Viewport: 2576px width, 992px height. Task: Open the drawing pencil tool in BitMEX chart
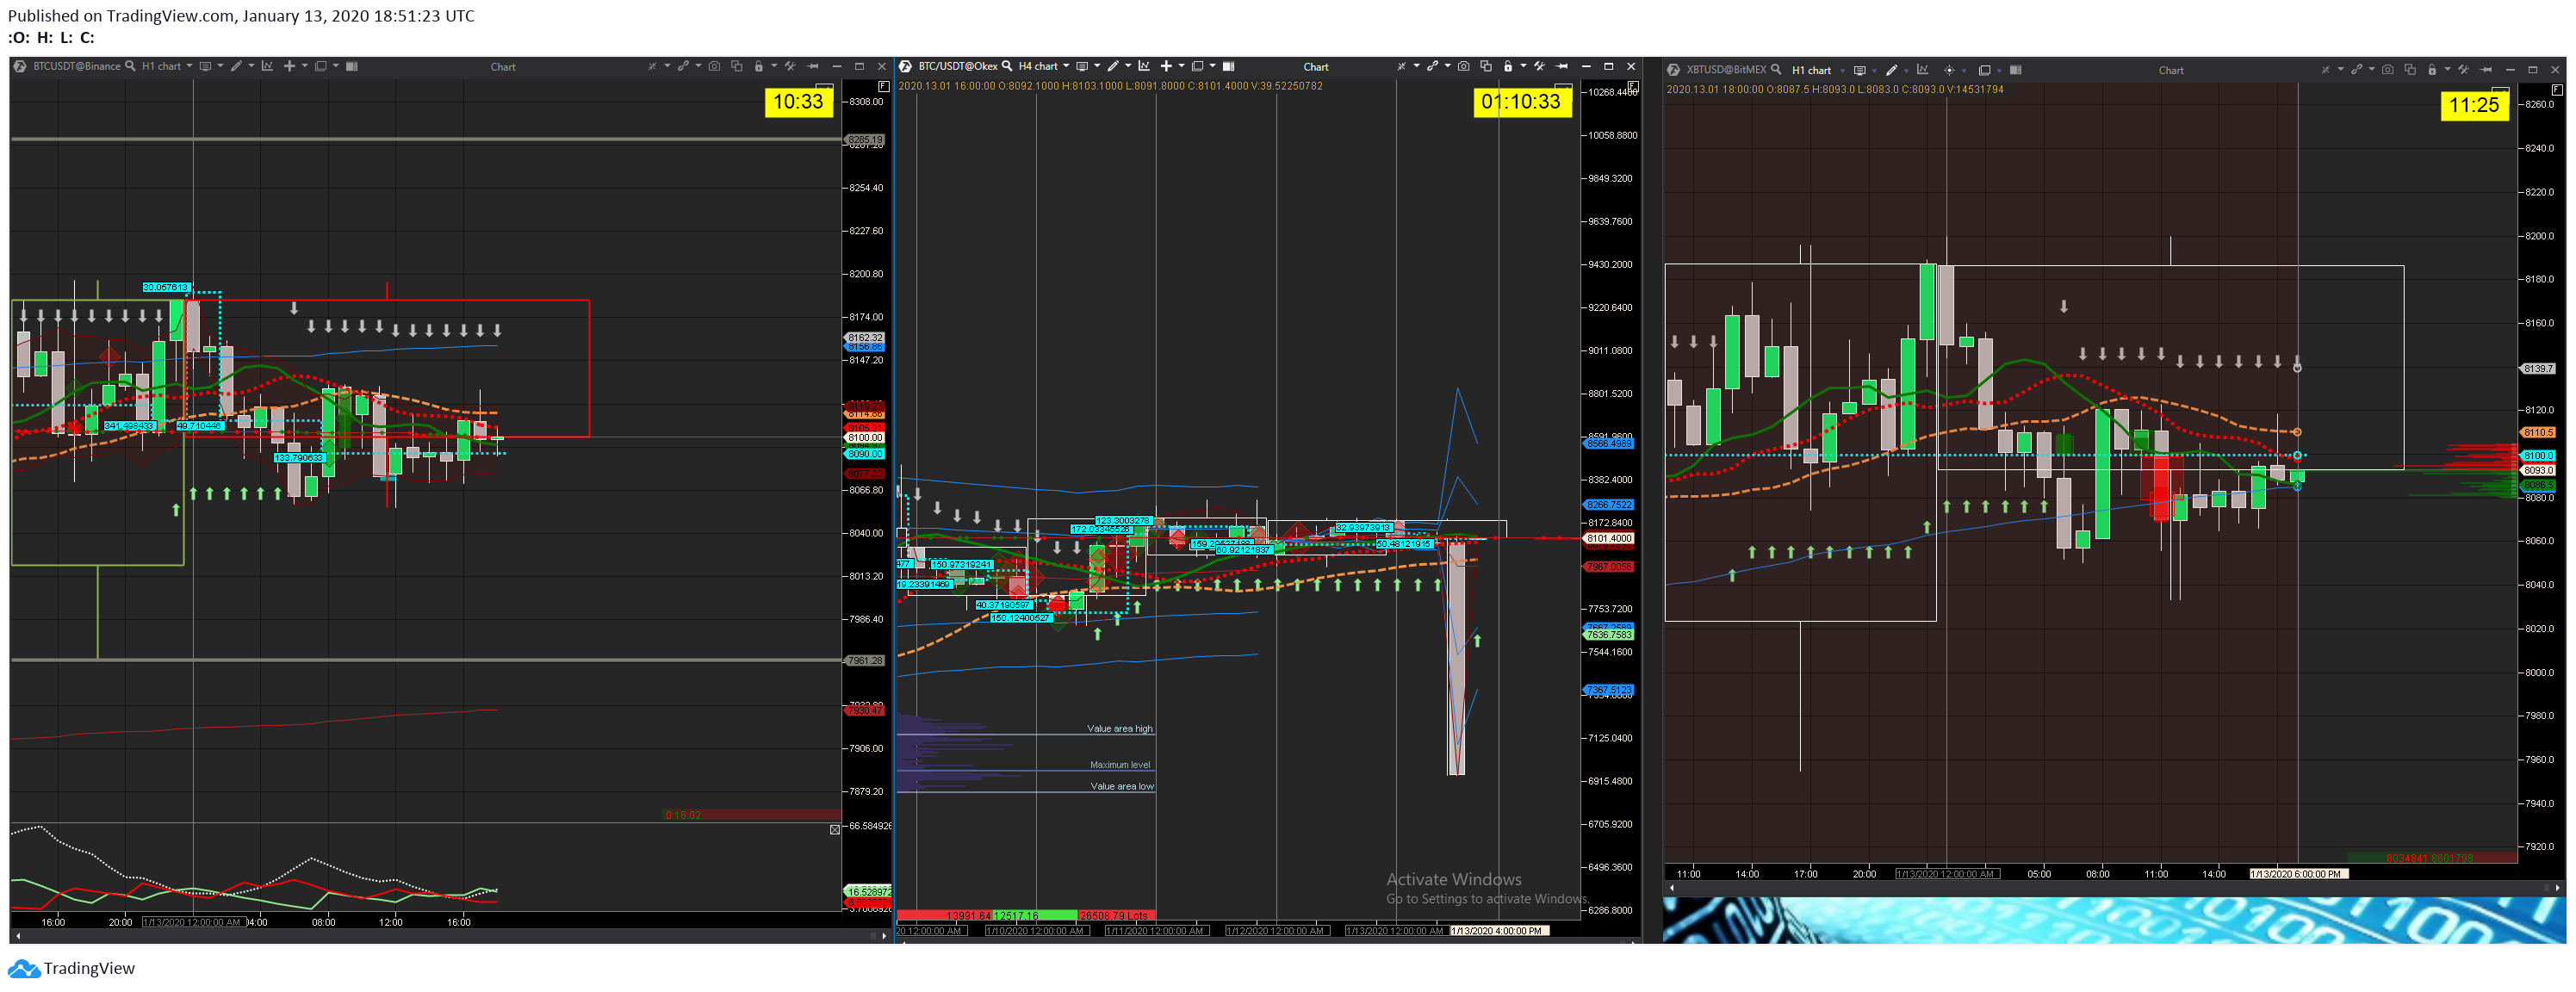pos(1892,71)
